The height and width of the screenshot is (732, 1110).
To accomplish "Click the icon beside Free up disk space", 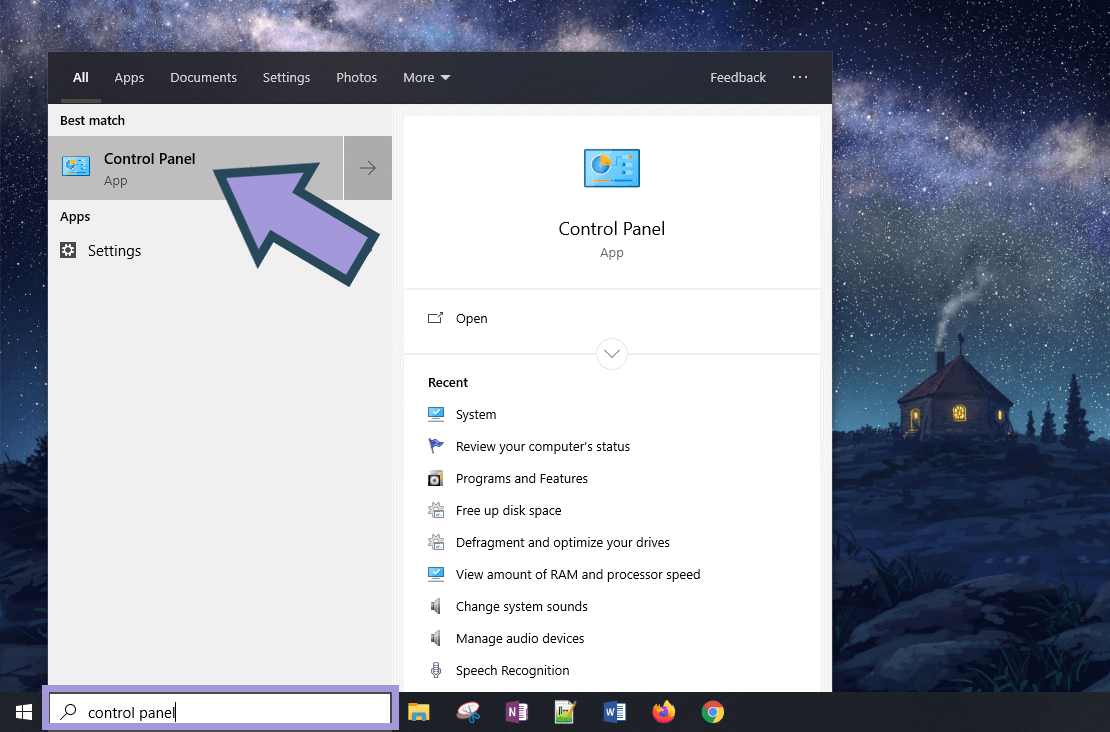I will [x=436, y=510].
